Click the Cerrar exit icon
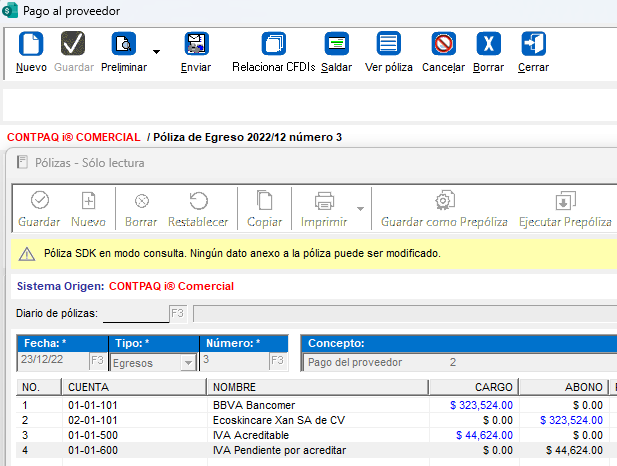Image resolution: width=617 pixels, height=466 pixels. click(x=533, y=45)
